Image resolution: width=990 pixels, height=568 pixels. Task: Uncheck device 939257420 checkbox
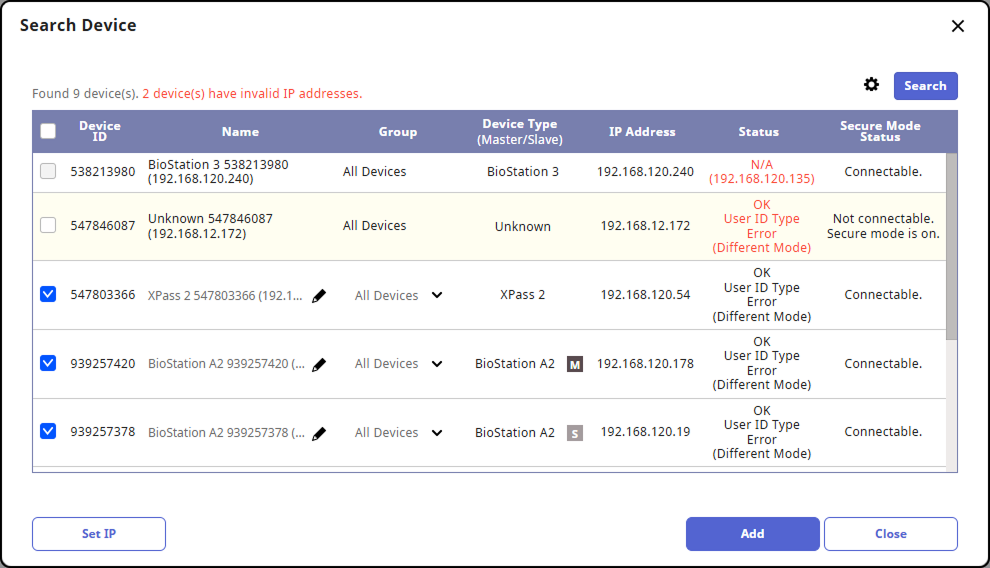coord(48,363)
